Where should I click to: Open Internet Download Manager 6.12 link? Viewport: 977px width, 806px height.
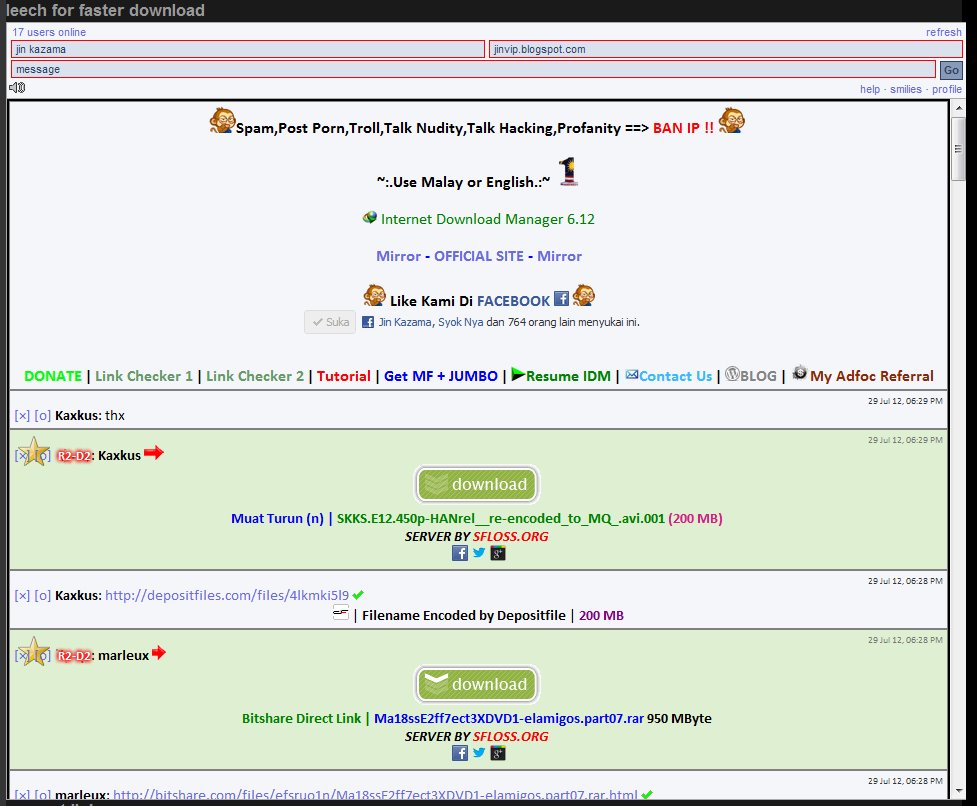[x=487, y=219]
